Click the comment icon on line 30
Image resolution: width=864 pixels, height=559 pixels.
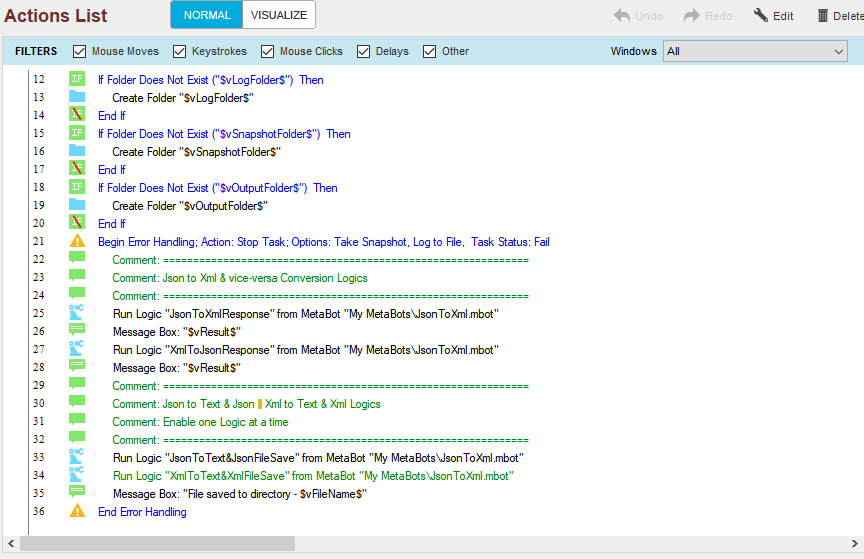tap(77, 404)
